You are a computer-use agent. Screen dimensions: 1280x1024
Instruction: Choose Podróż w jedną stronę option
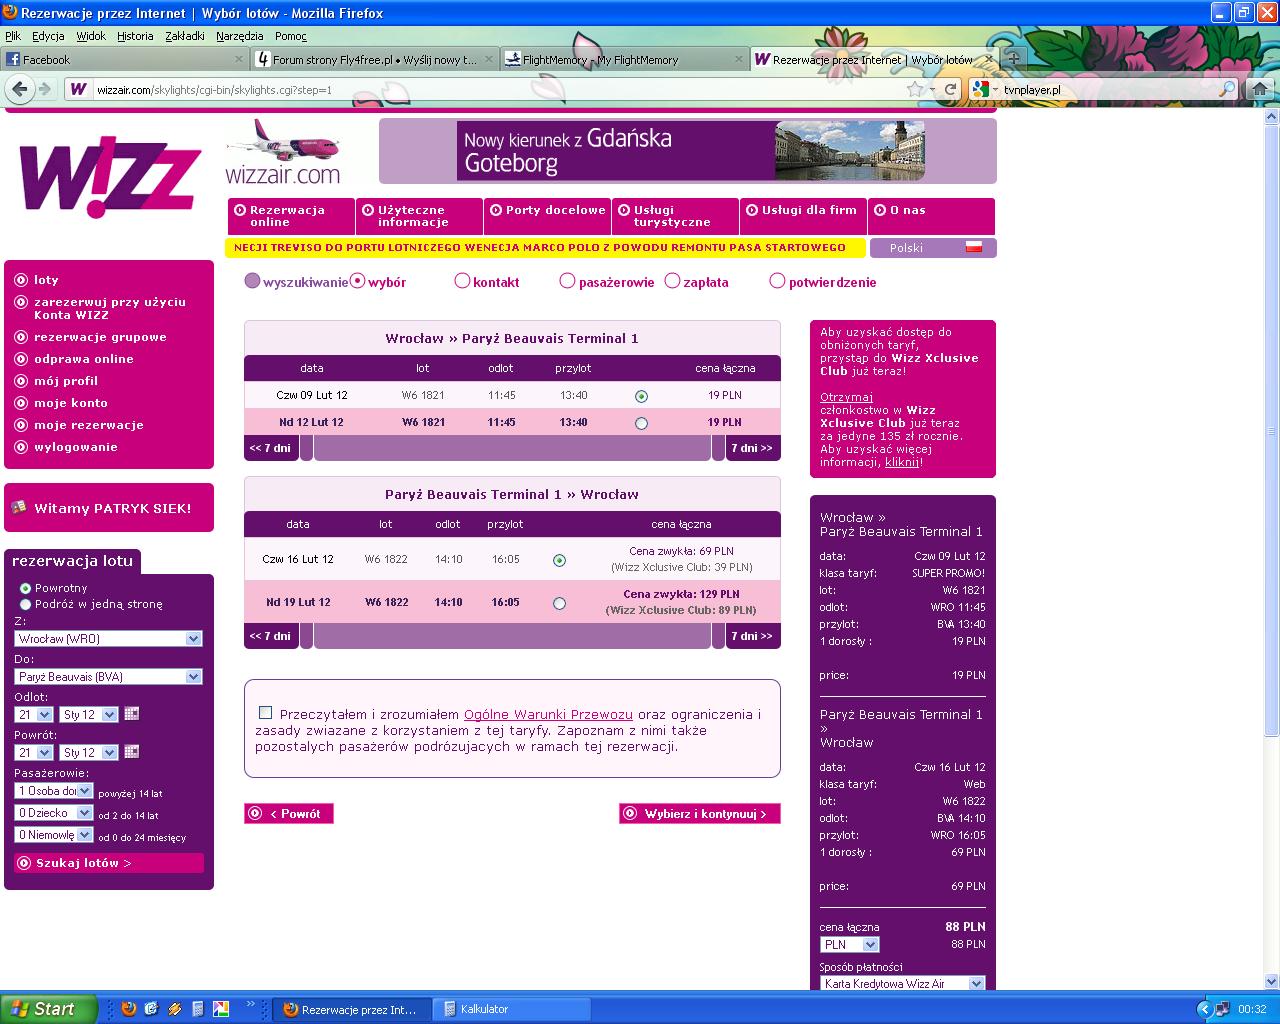click(25, 604)
